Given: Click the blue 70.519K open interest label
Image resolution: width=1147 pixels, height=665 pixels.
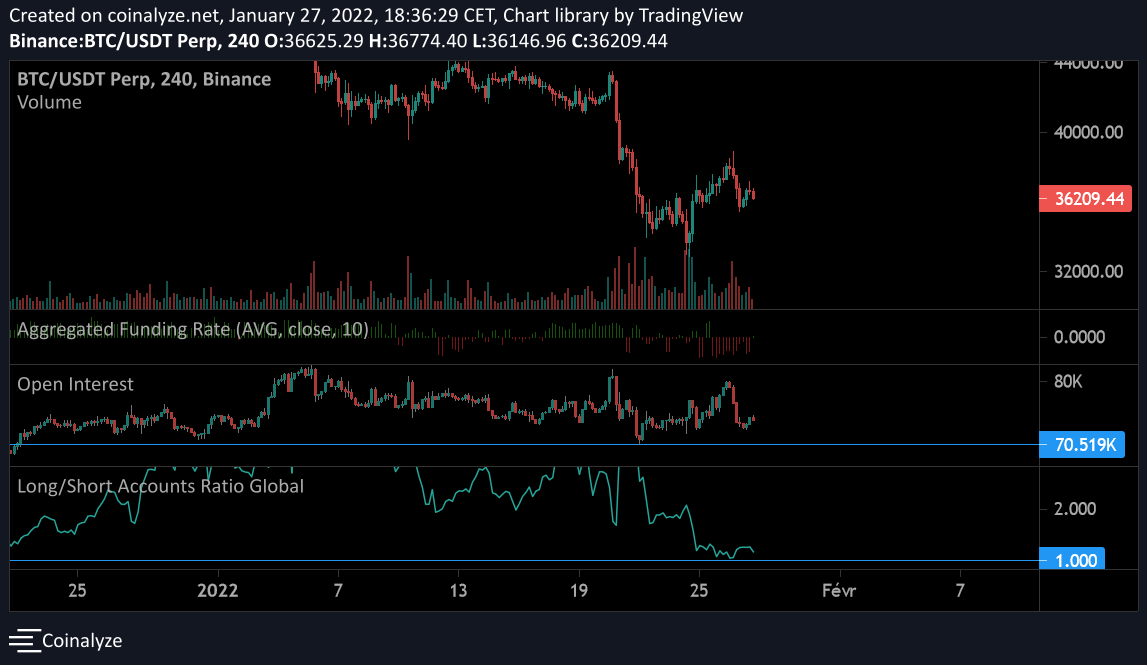Looking at the screenshot, I should coord(1081,445).
